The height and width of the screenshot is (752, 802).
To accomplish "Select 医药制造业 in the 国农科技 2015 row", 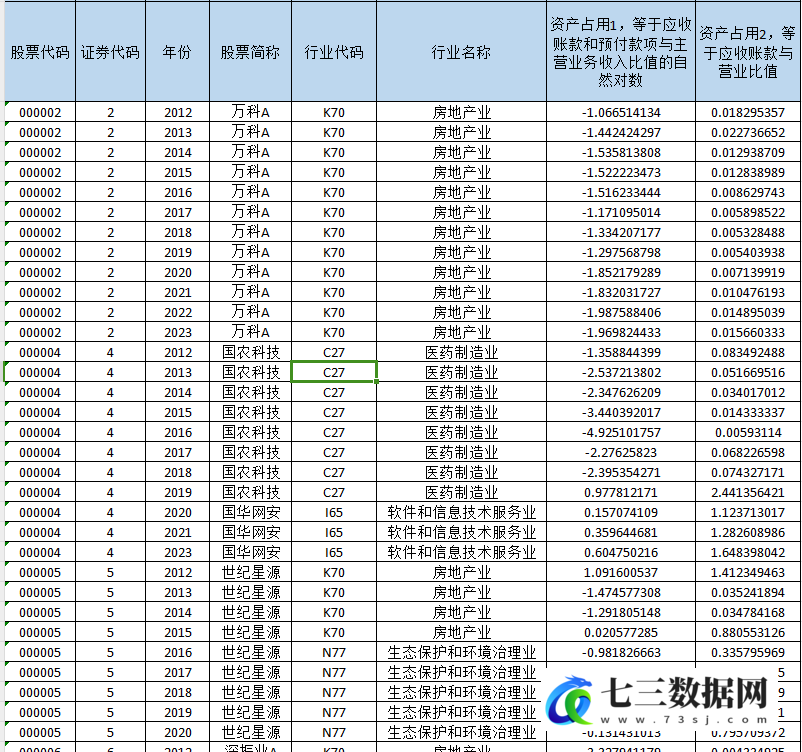I will 461,412.
